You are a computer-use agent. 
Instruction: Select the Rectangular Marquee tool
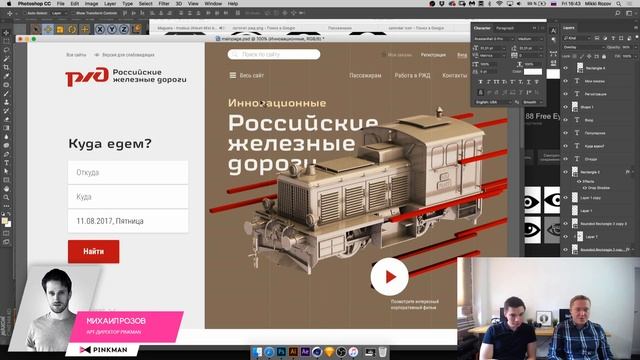coord(6,42)
